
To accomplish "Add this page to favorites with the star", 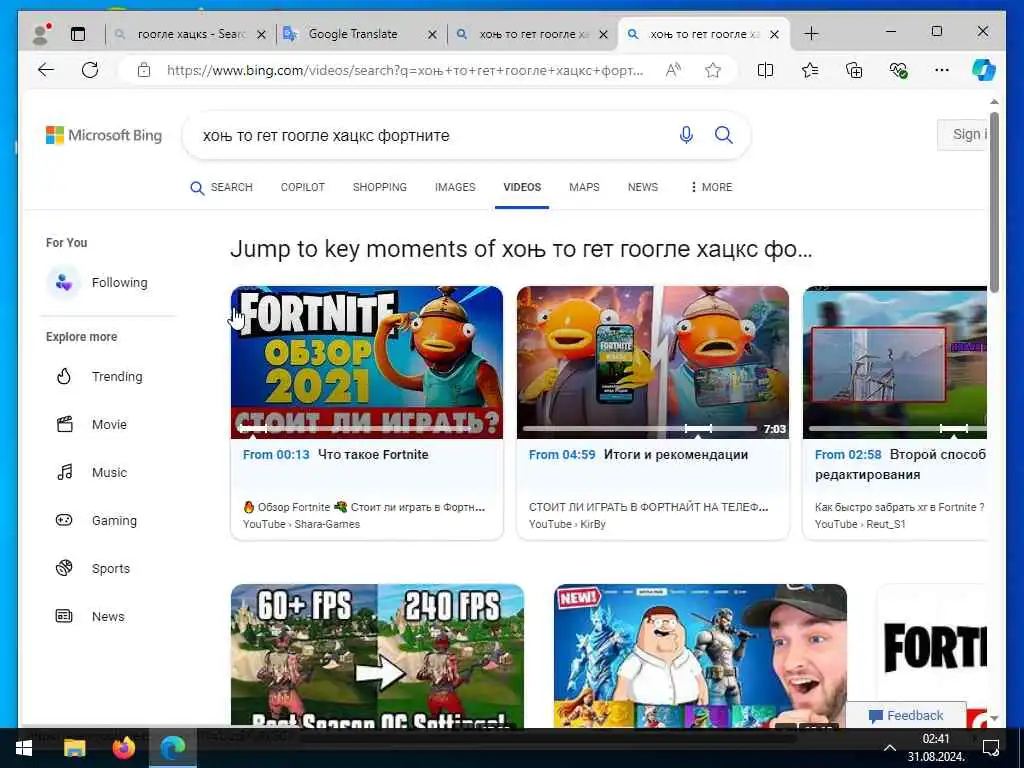I will pyautogui.click(x=713, y=70).
